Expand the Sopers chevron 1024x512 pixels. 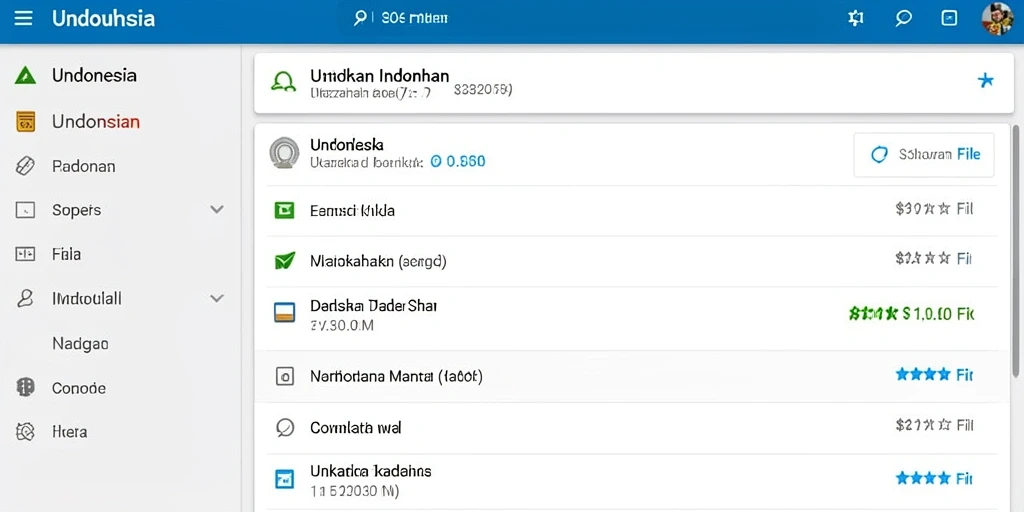tap(217, 210)
